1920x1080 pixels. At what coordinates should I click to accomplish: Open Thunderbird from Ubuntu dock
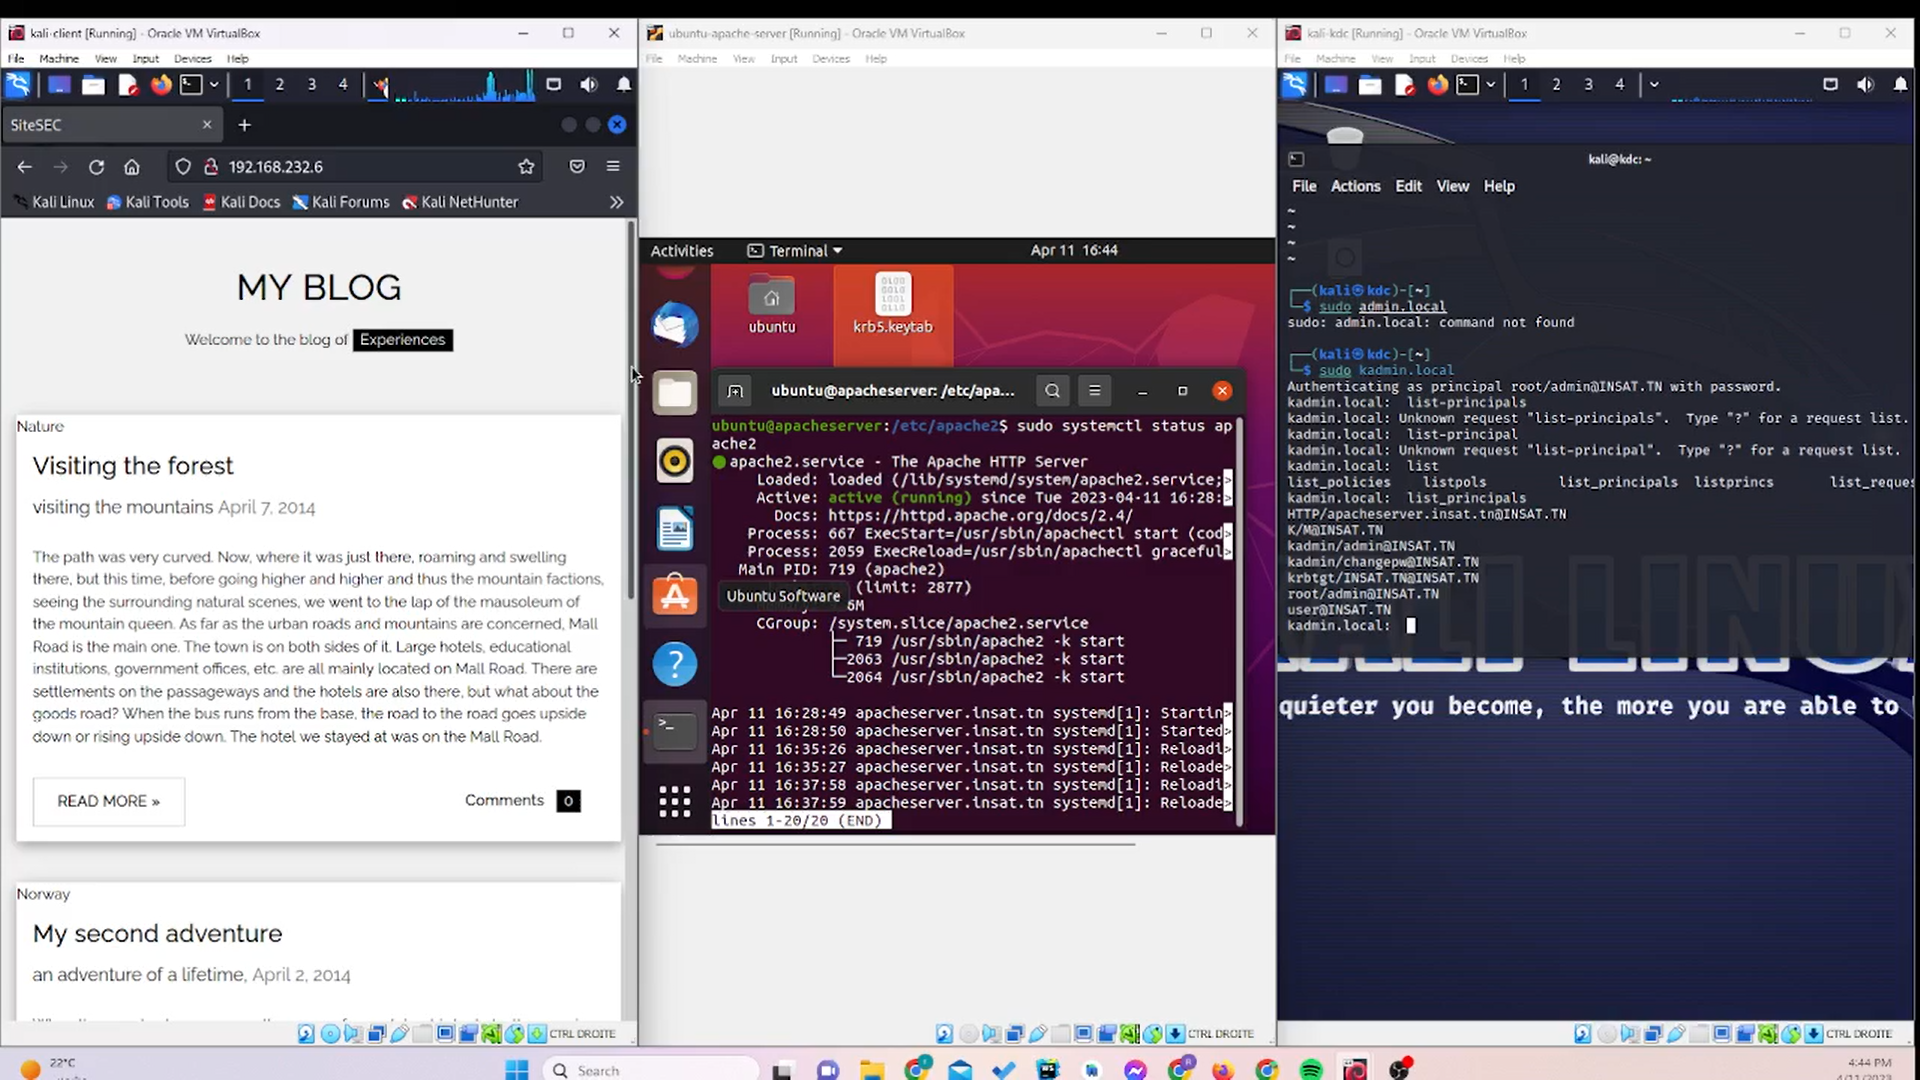point(675,325)
